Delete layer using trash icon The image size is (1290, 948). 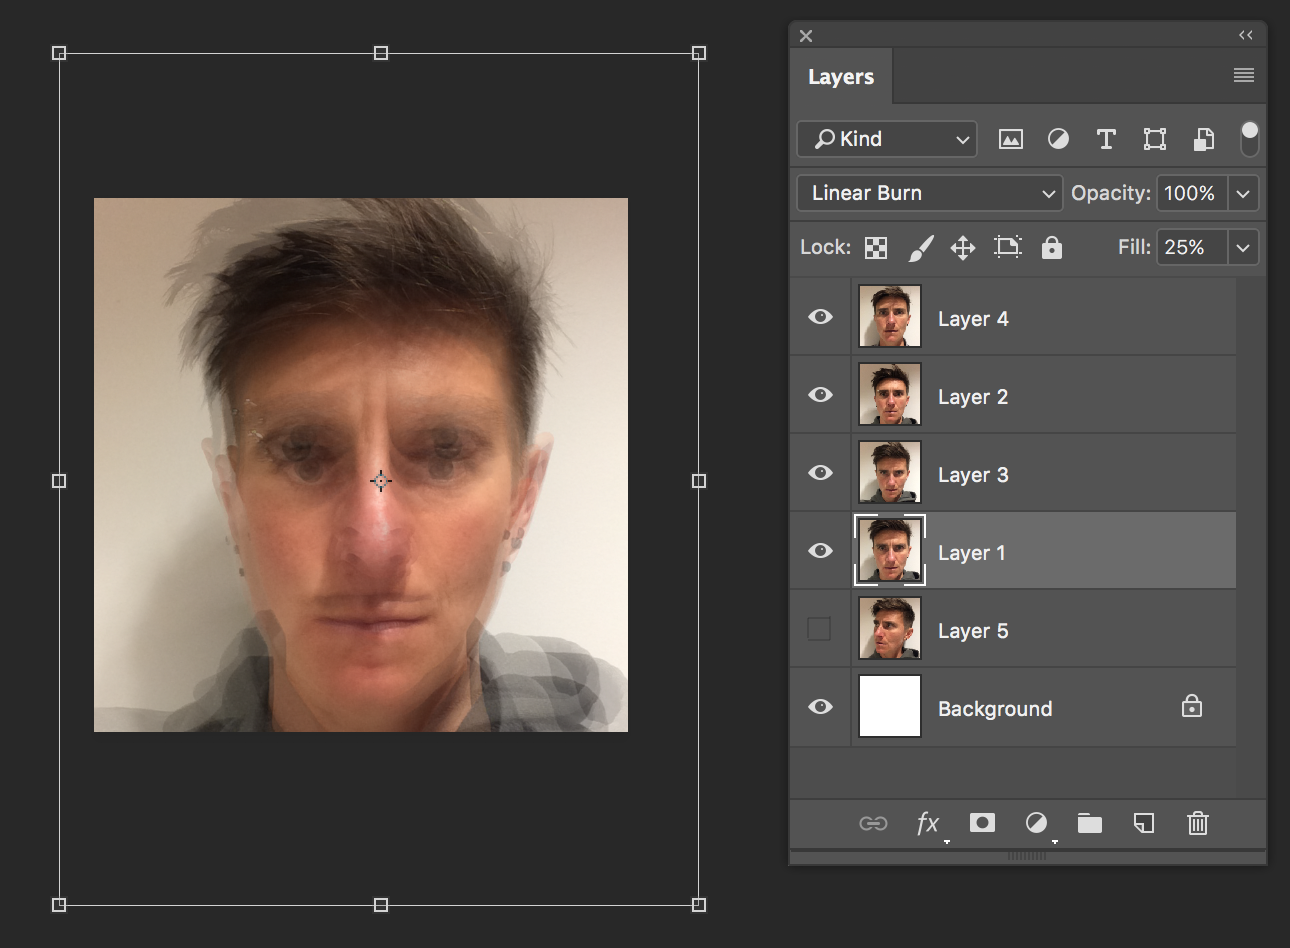(x=1197, y=823)
